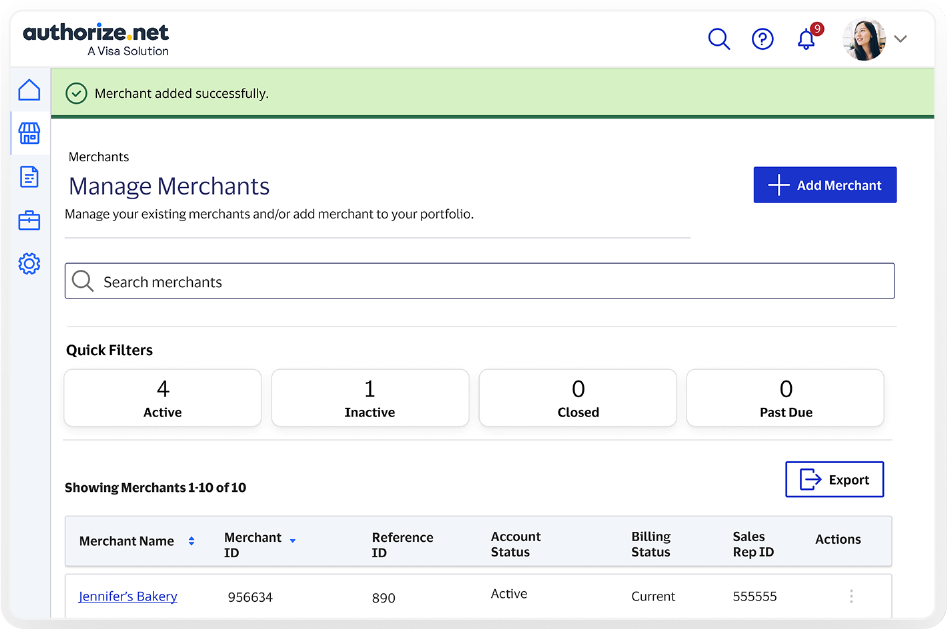Viewport: 947px width, 629px height.
Task: Filter merchants by Active quick filter
Action: [x=162, y=398]
